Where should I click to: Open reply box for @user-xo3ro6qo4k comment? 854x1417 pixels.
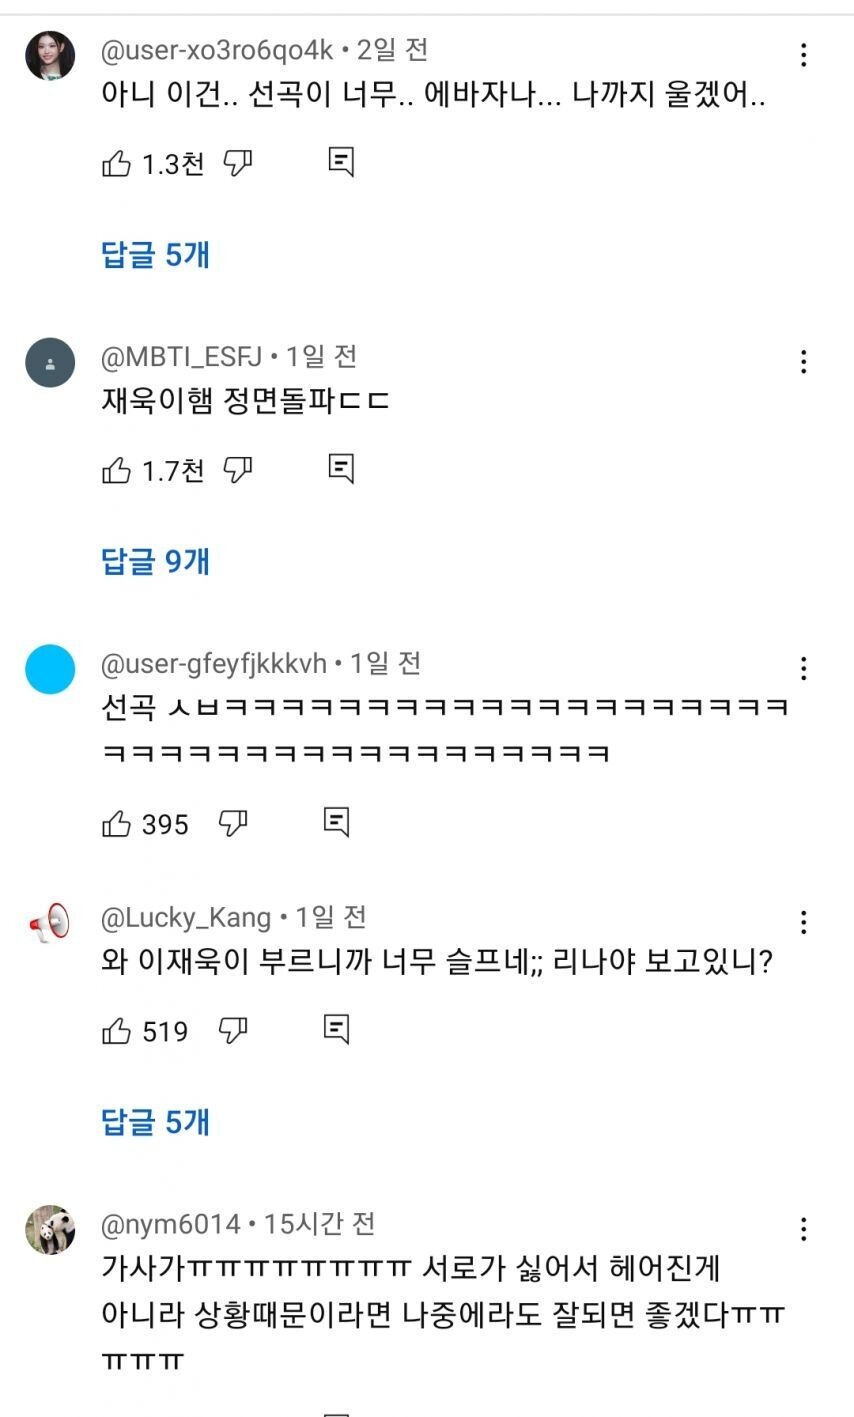341,162
